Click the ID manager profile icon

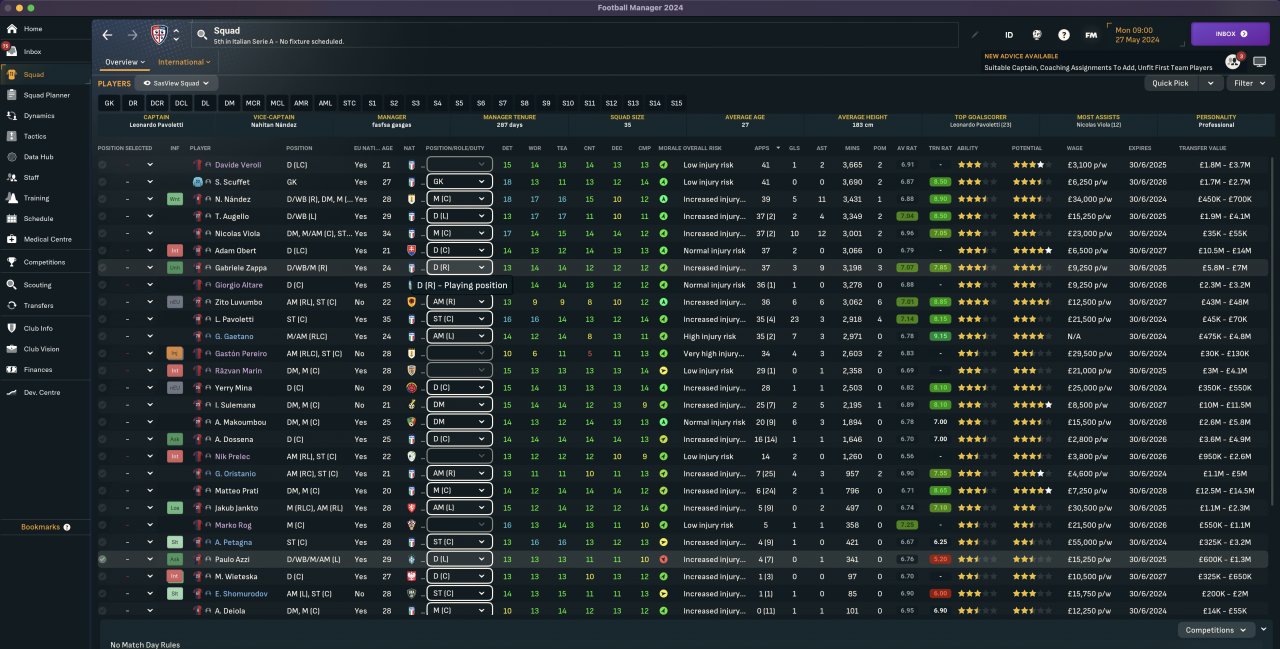pos(1009,35)
